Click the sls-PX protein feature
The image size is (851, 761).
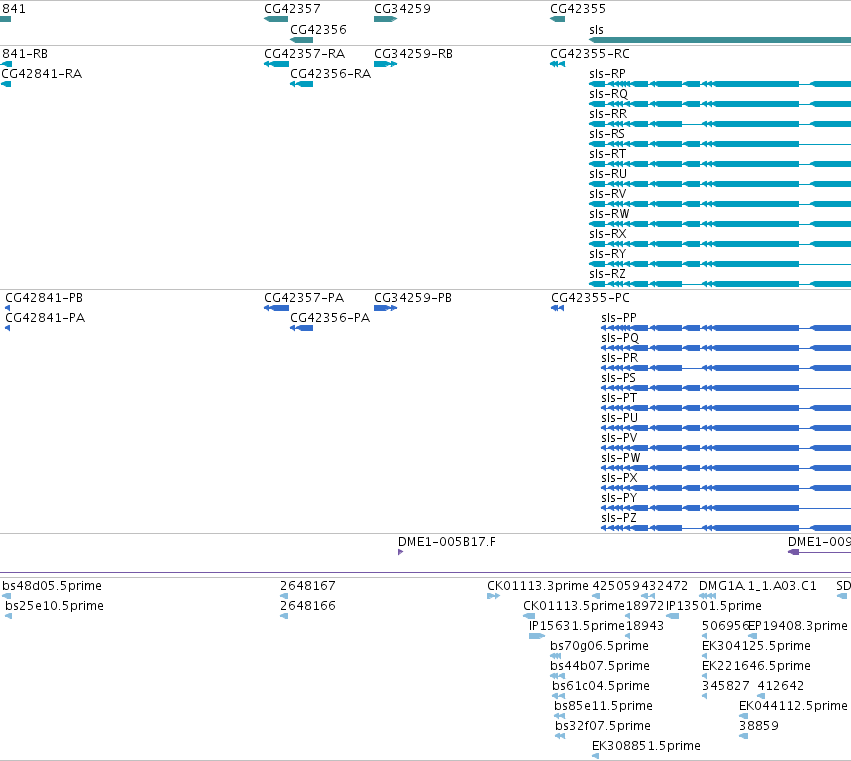click(x=726, y=488)
